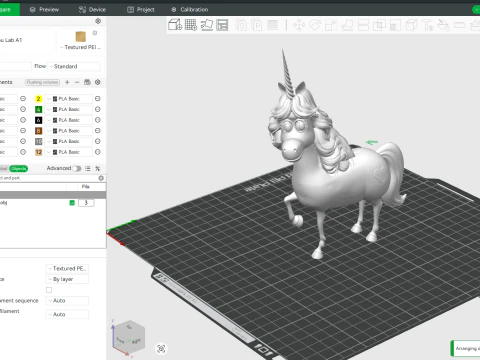Click the plus icon to add filament
The image size is (480, 360).
point(67,82)
